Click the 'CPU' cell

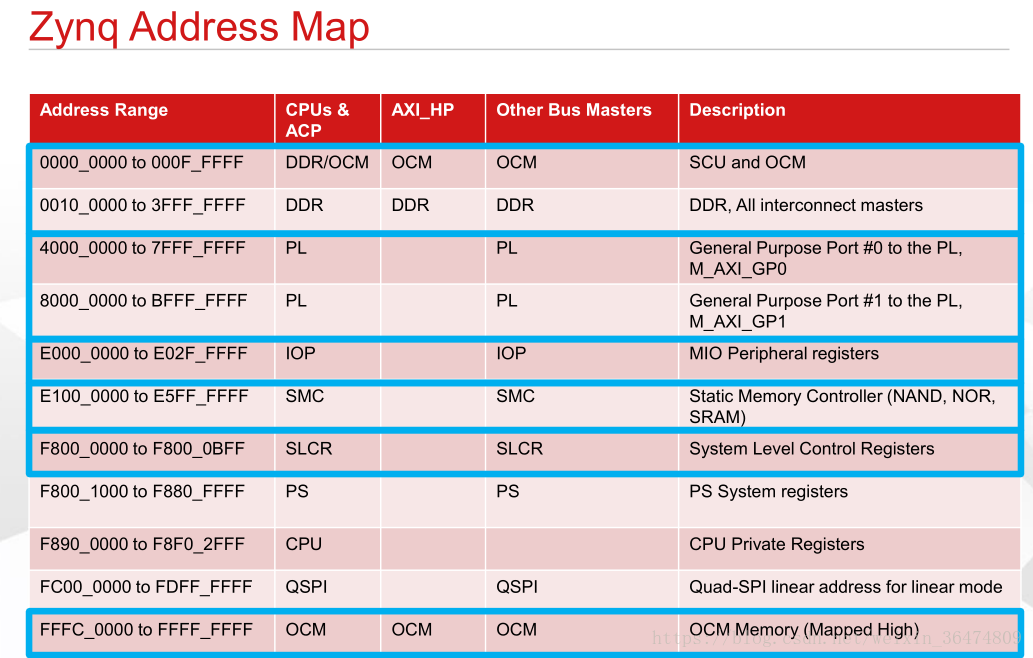(304, 545)
